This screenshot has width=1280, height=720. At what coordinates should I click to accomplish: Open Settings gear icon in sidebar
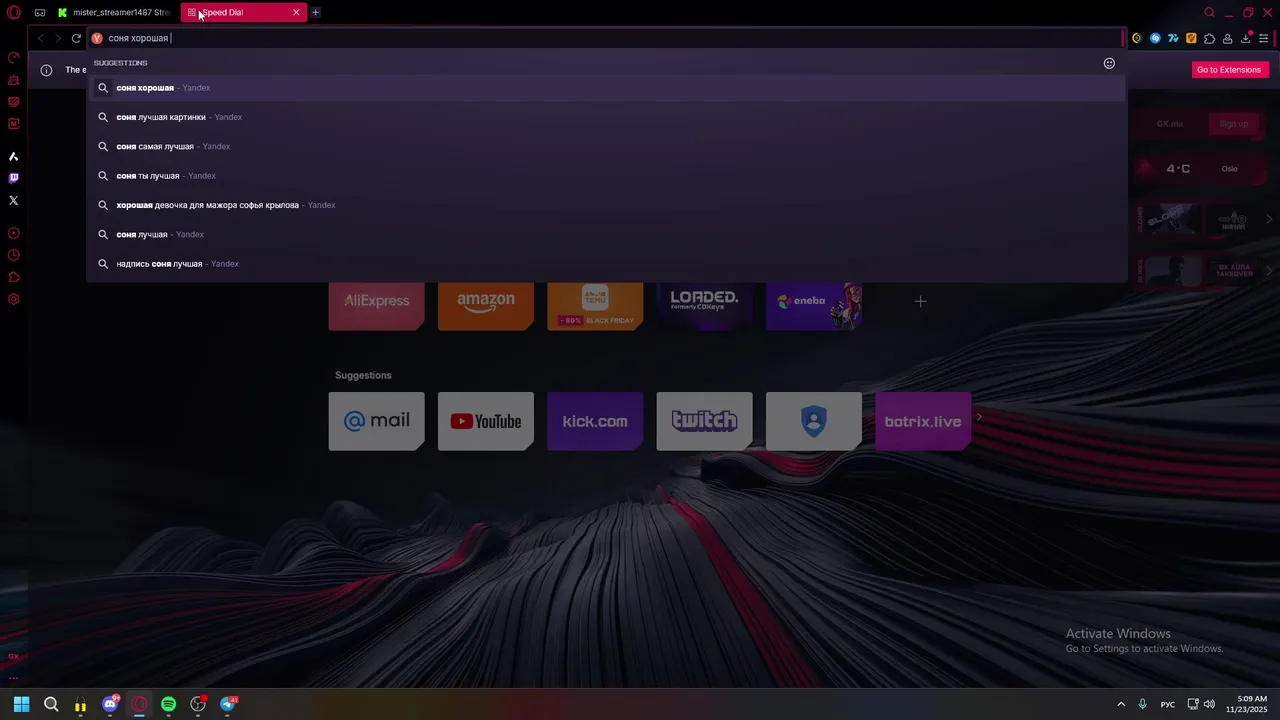(x=14, y=299)
